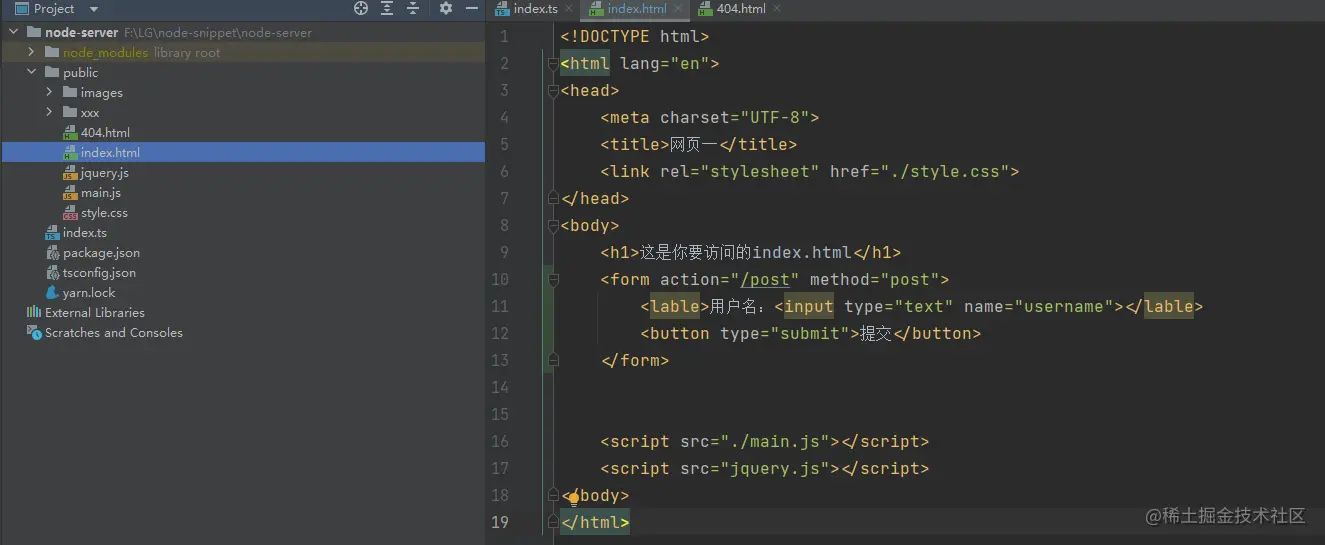Expand the node_modules folder arrow
This screenshot has height=545, width=1325.
[31, 52]
